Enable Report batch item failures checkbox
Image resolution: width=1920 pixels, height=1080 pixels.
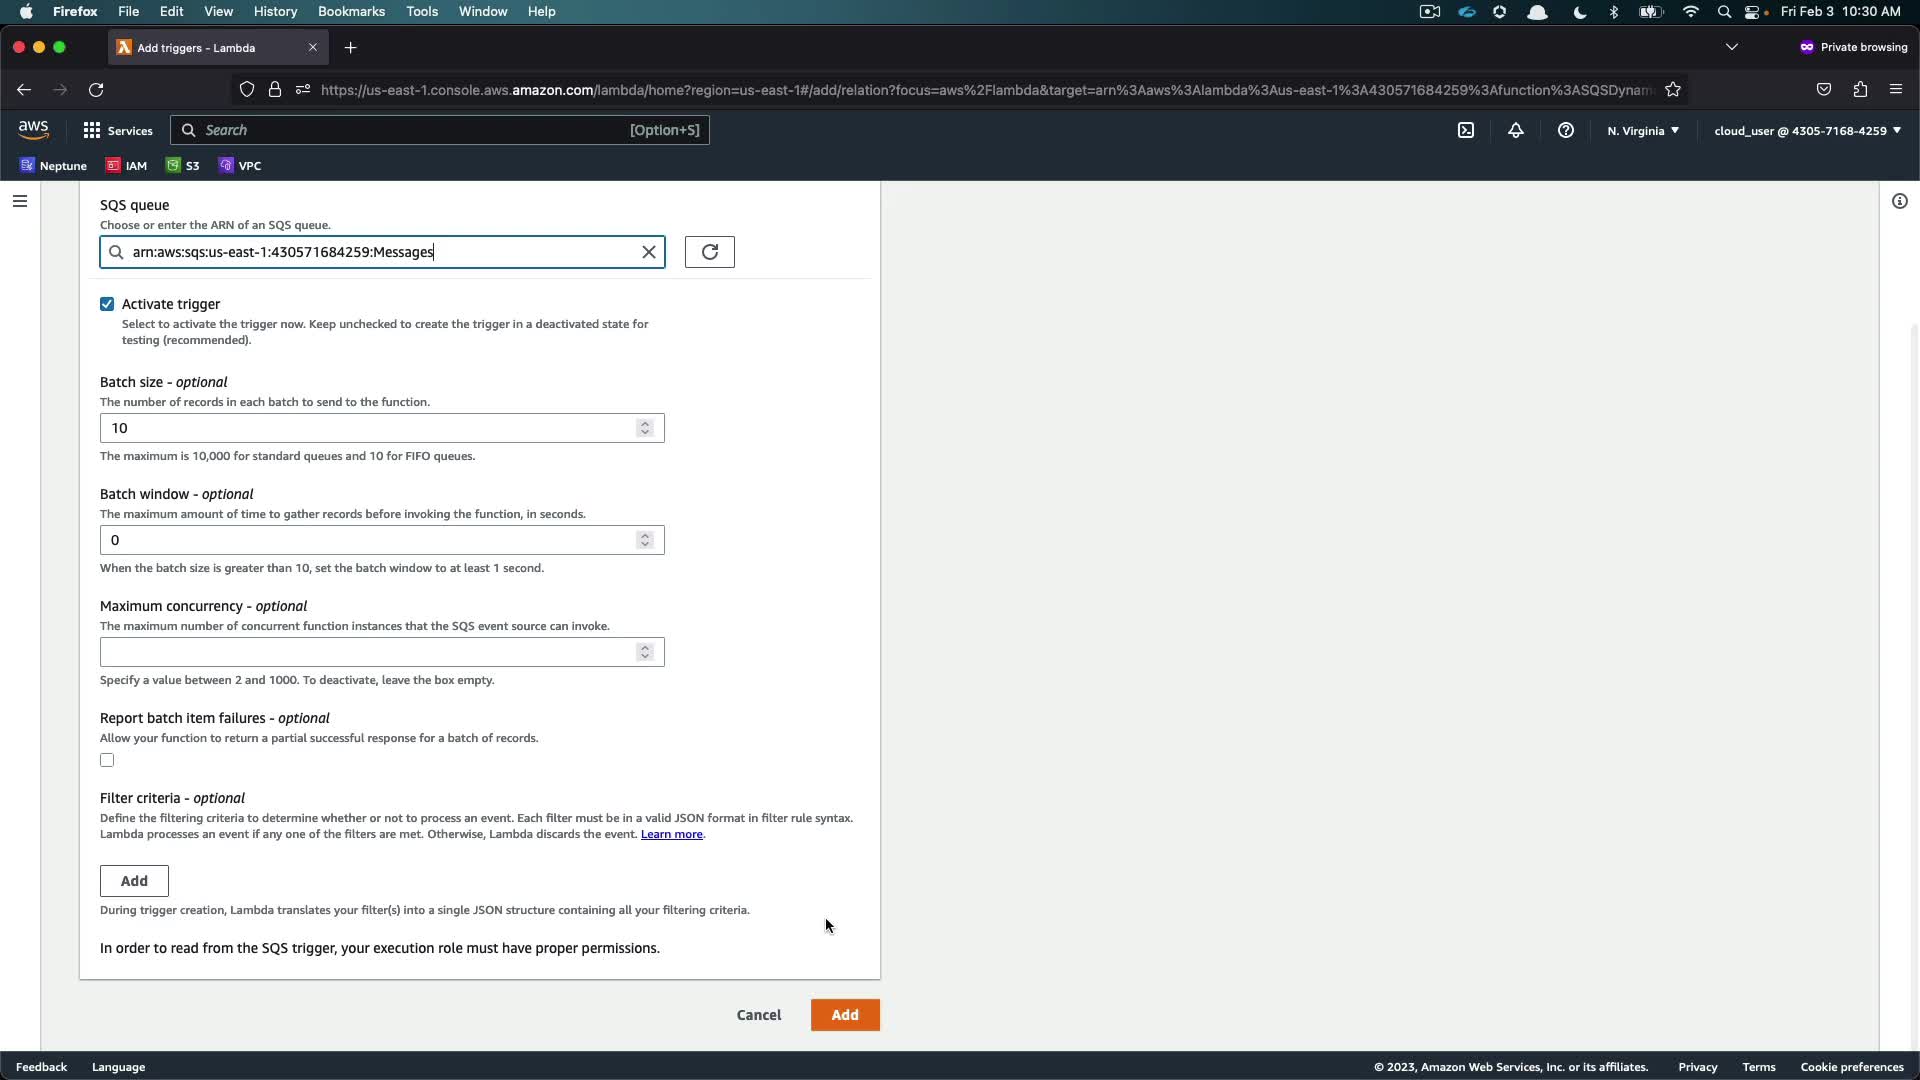pos(107,760)
